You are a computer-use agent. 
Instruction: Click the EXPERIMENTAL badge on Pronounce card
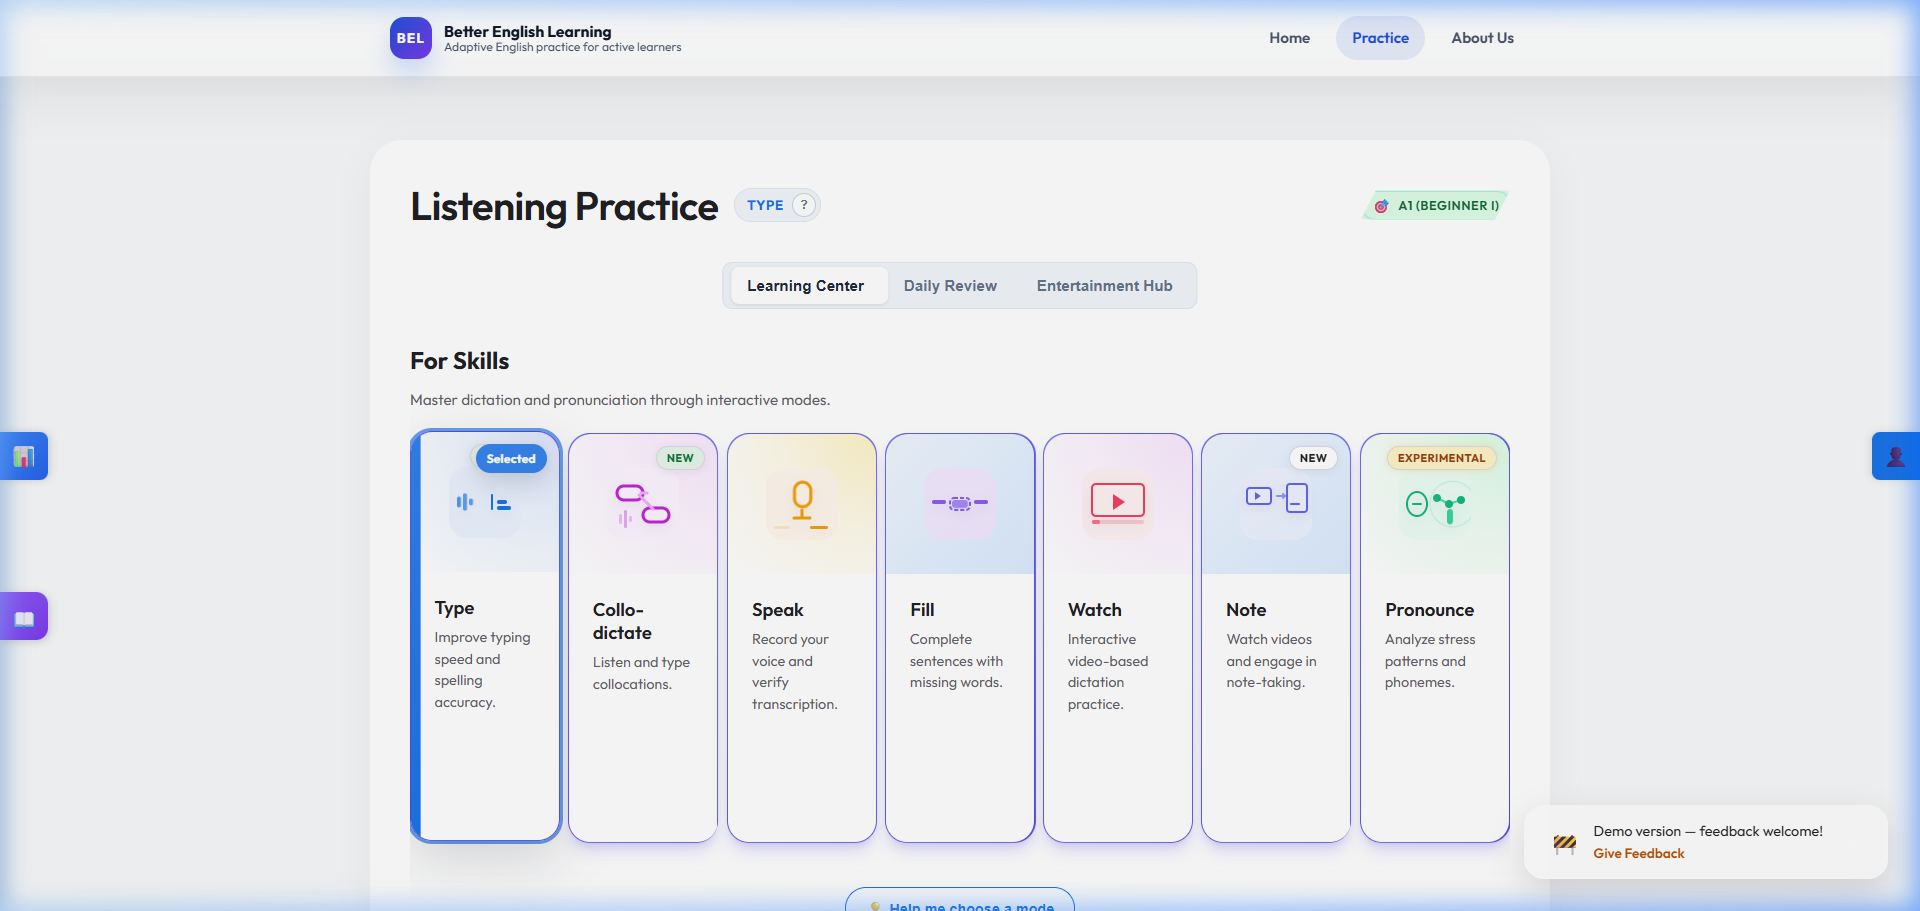pos(1441,458)
